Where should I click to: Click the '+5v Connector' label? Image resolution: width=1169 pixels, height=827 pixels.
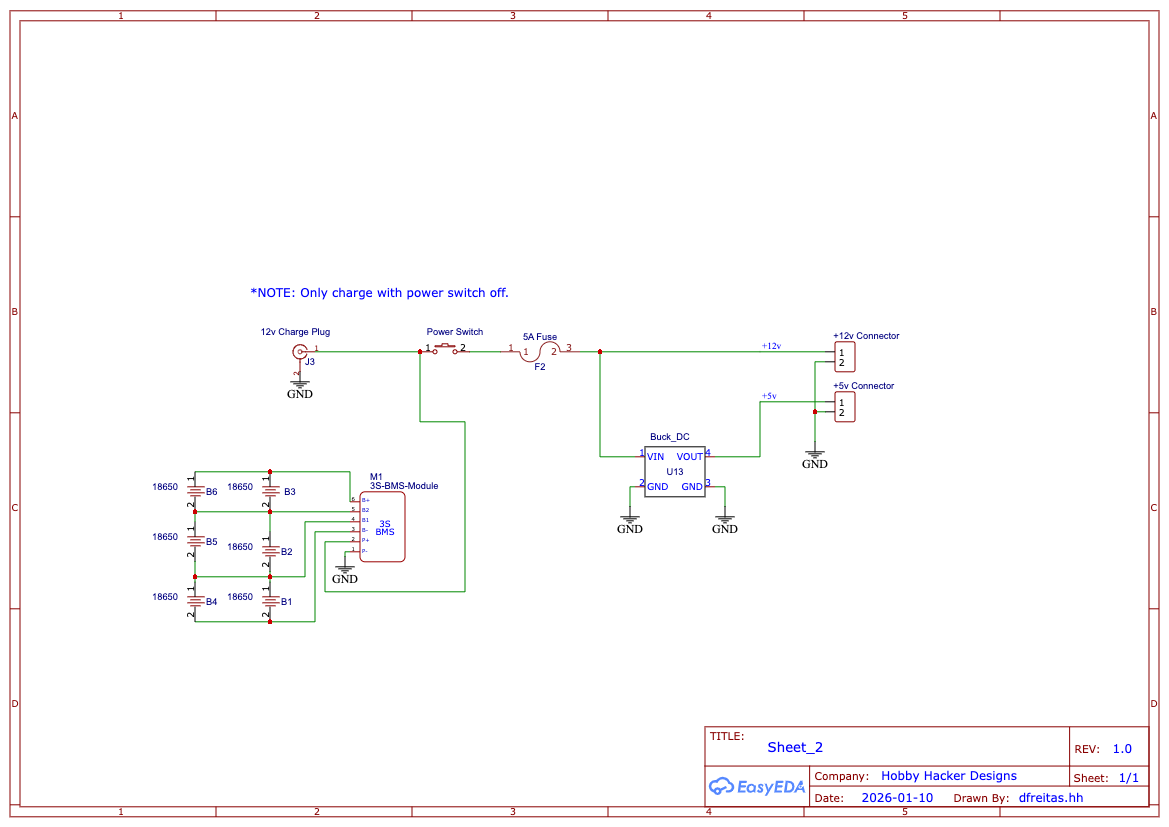click(863, 386)
